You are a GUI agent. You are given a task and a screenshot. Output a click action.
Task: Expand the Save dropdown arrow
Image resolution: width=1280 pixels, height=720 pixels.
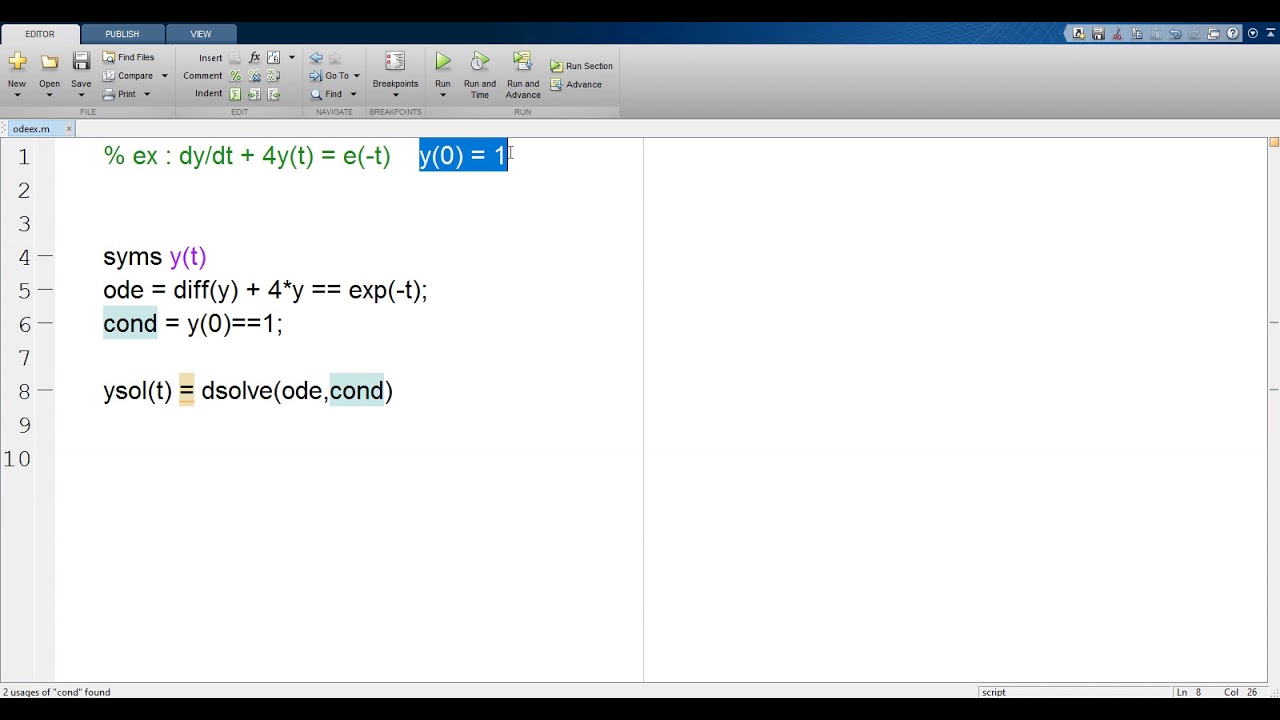pyautogui.click(x=81, y=95)
